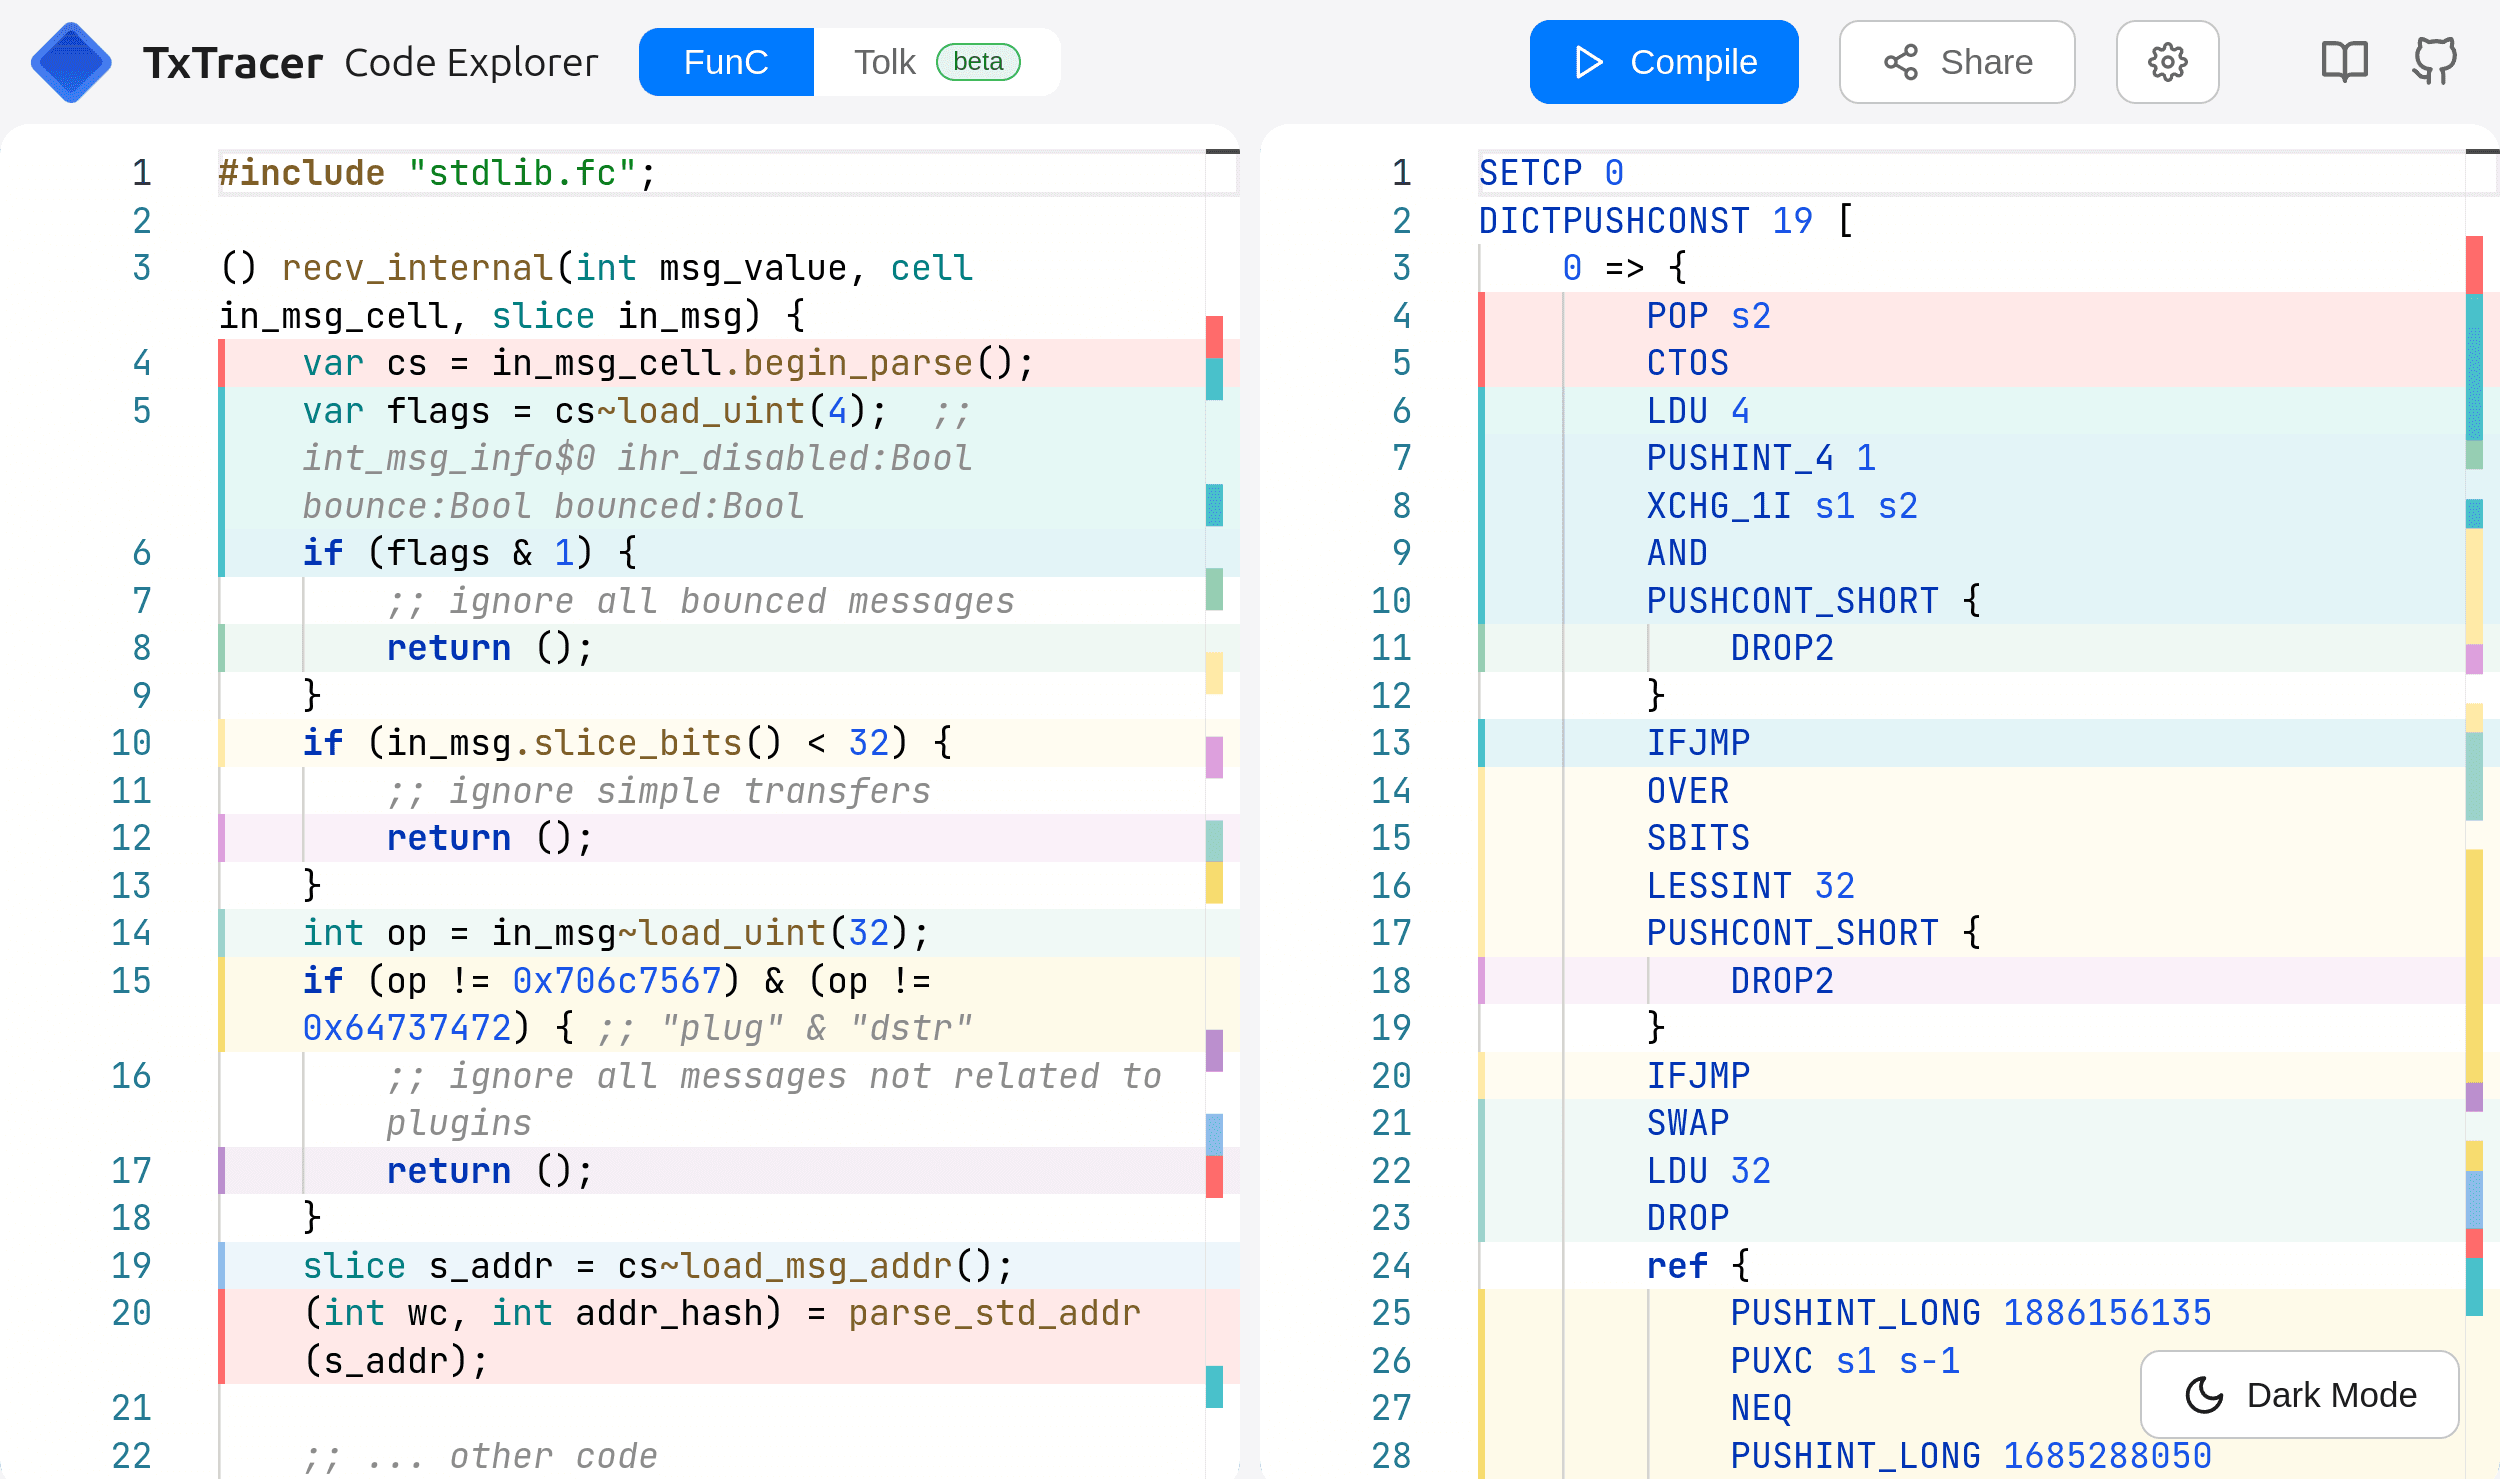Click comment 'ignore all bounced messages'
Screen dimensions: 2500x1479
coord(700,601)
